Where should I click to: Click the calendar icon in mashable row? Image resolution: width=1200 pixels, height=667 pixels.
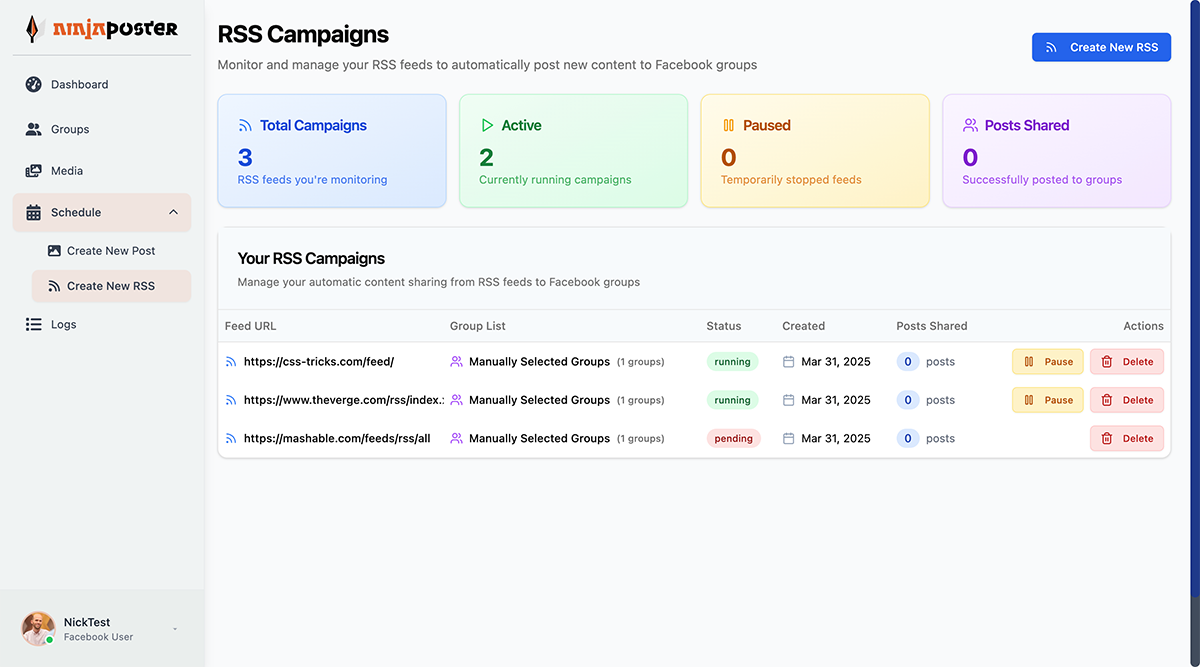pos(788,438)
